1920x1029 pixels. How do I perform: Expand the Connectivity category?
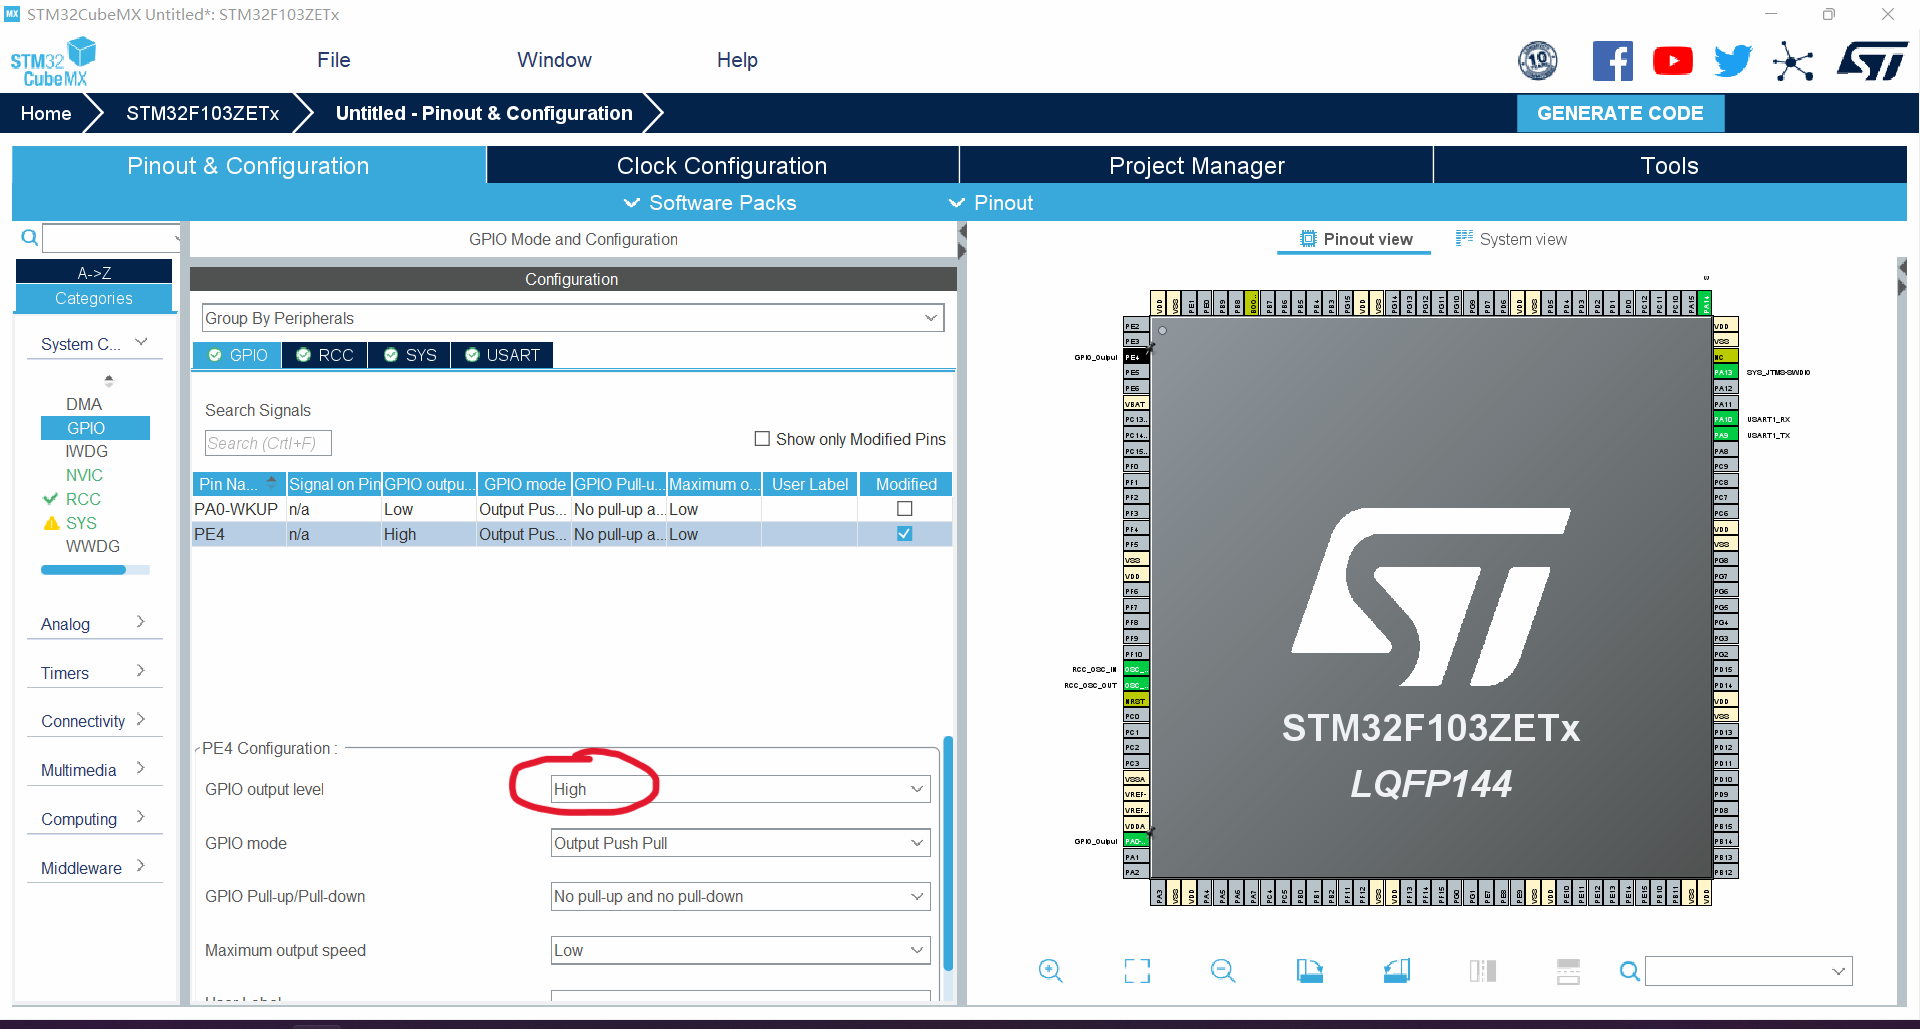(x=94, y=721)
